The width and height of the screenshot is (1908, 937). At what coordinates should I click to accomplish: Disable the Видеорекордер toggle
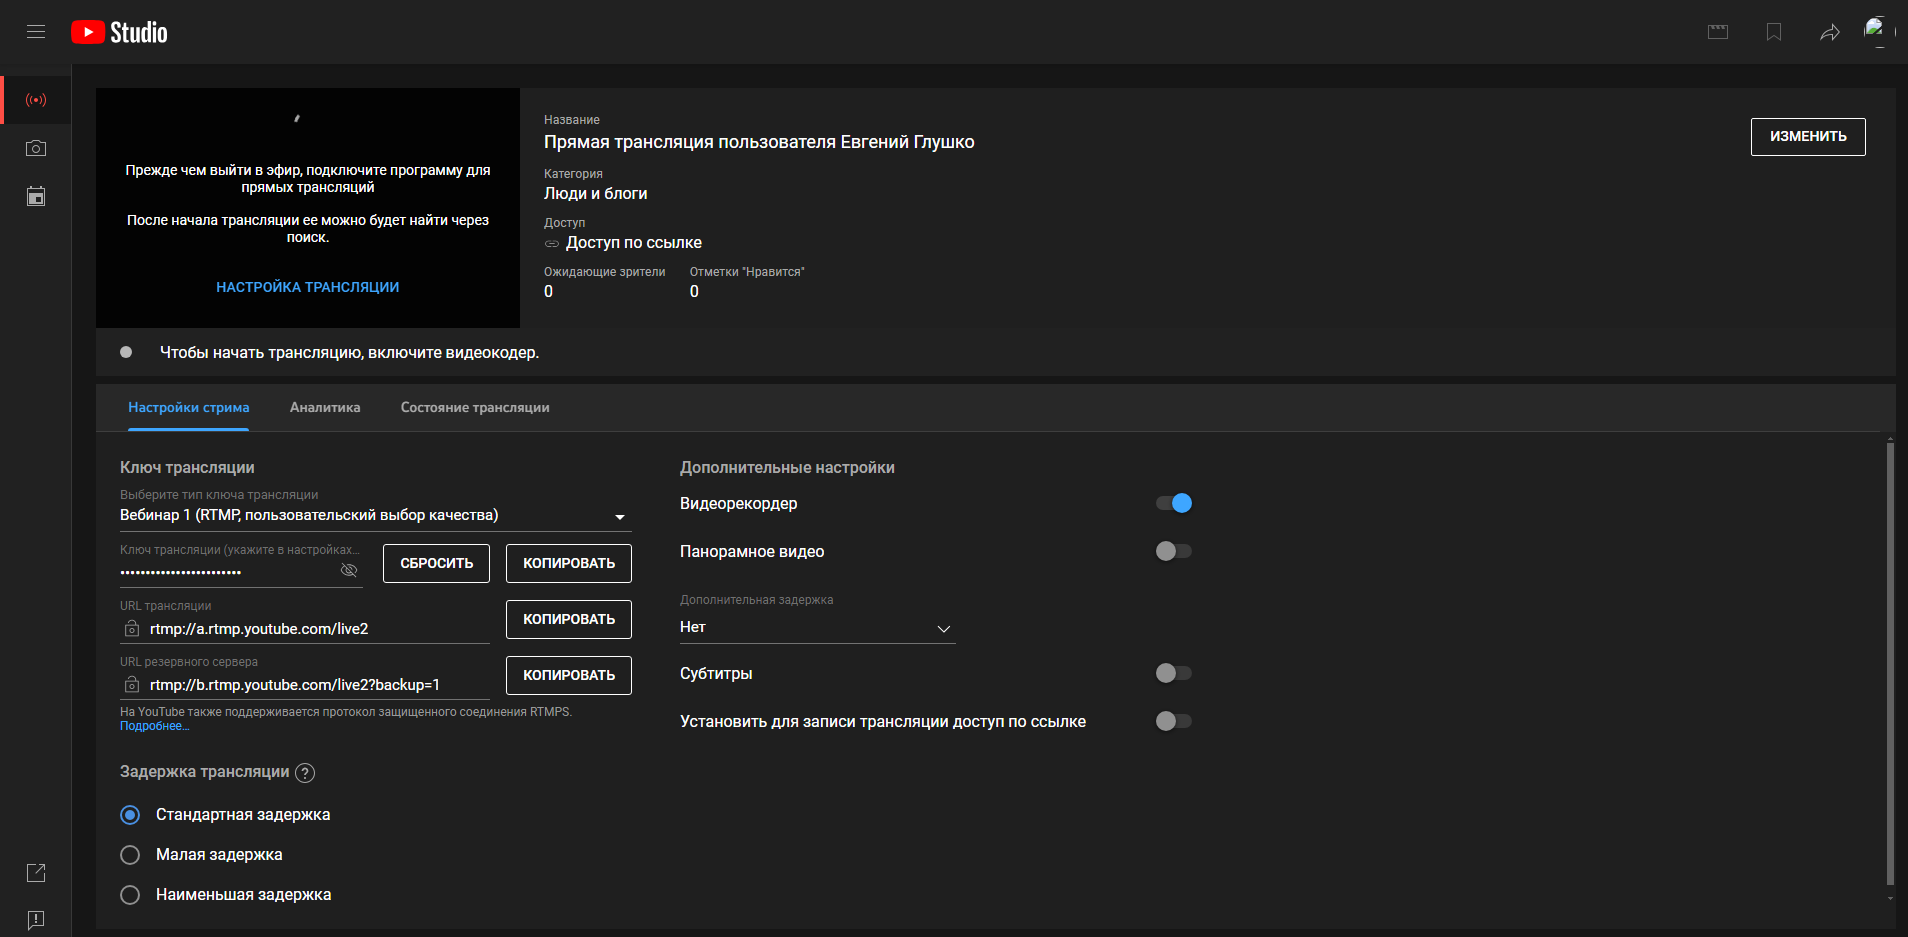[1174, 503]
